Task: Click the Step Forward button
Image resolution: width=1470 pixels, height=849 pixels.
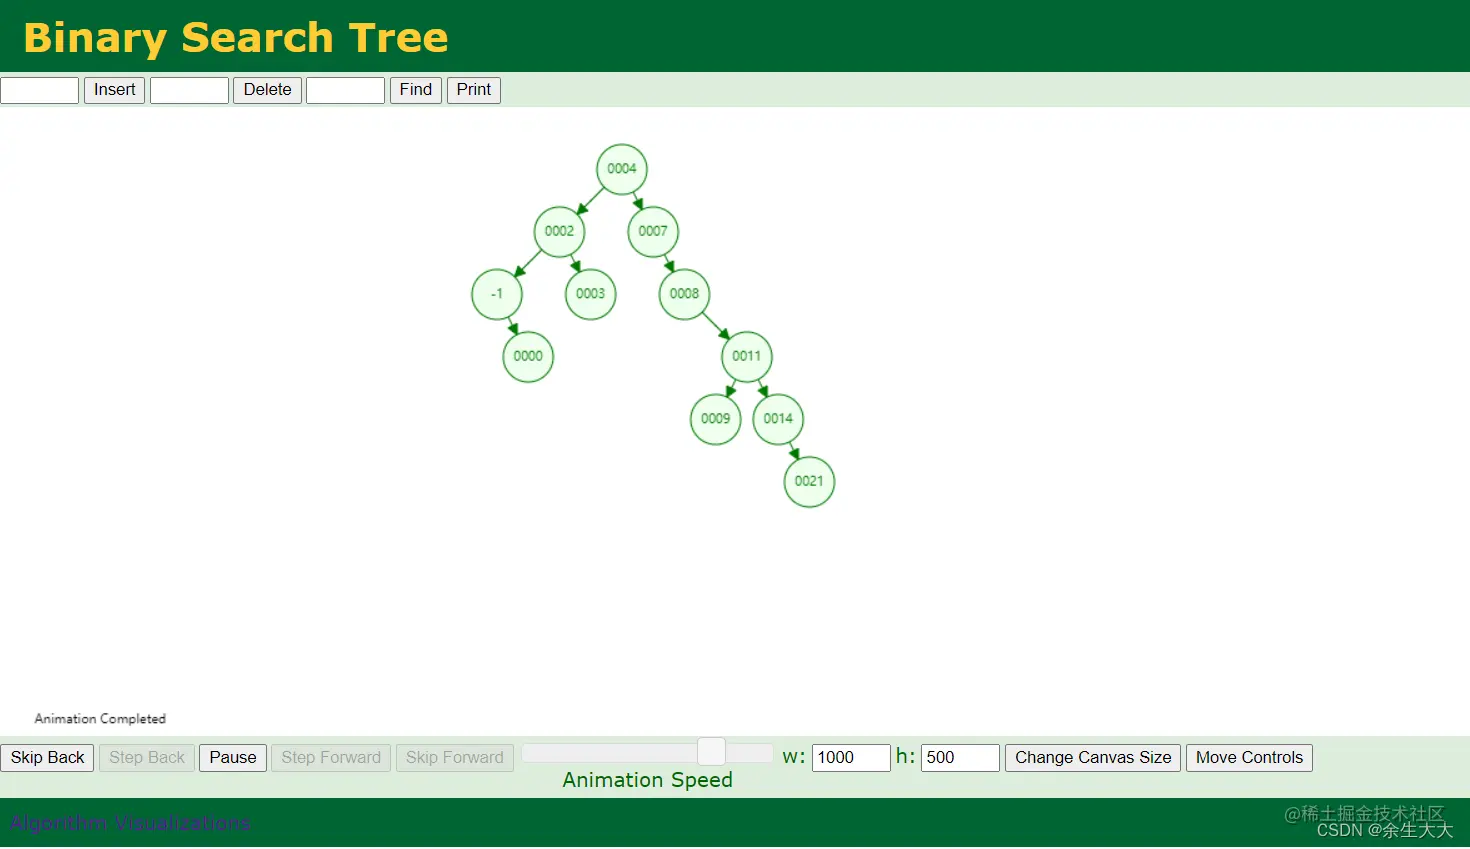Action: (331, 758)
